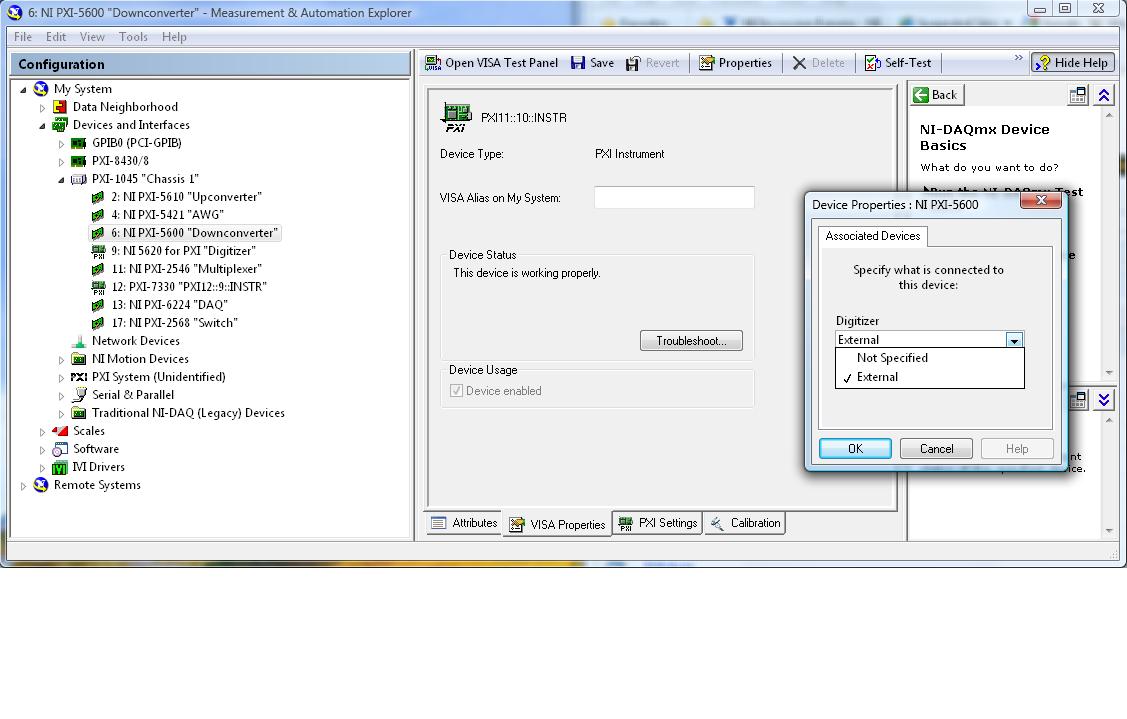Close the Device Properties dialog
This screenshot has height=719, width=1127.
[1041, 201]
